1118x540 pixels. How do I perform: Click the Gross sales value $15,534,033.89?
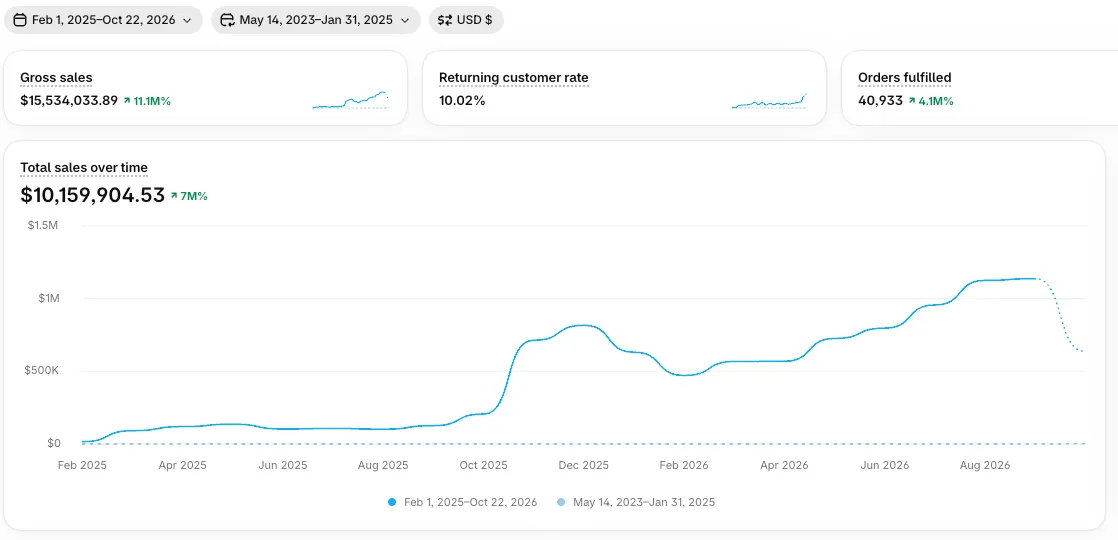[x=69, y=101]
